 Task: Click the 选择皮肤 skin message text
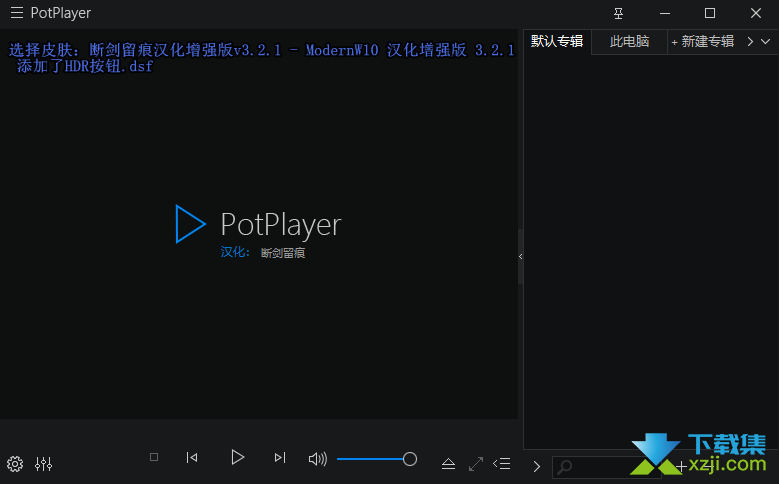pos(262,58)
